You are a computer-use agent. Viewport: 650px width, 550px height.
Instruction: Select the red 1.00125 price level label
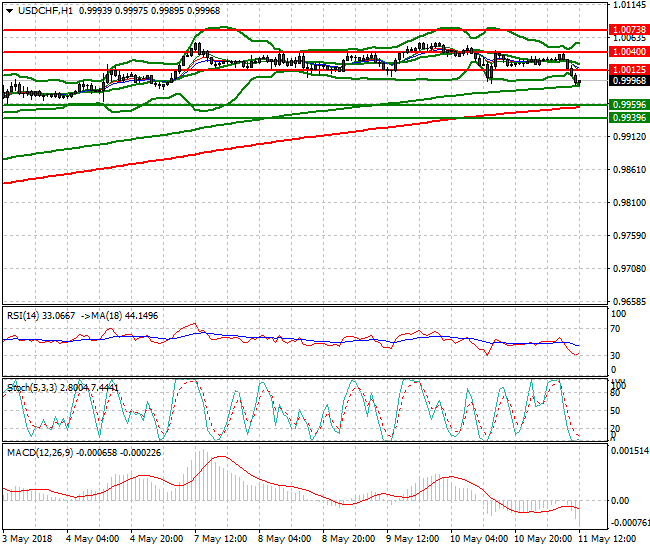pyautogui.click(x=629, y=70)
